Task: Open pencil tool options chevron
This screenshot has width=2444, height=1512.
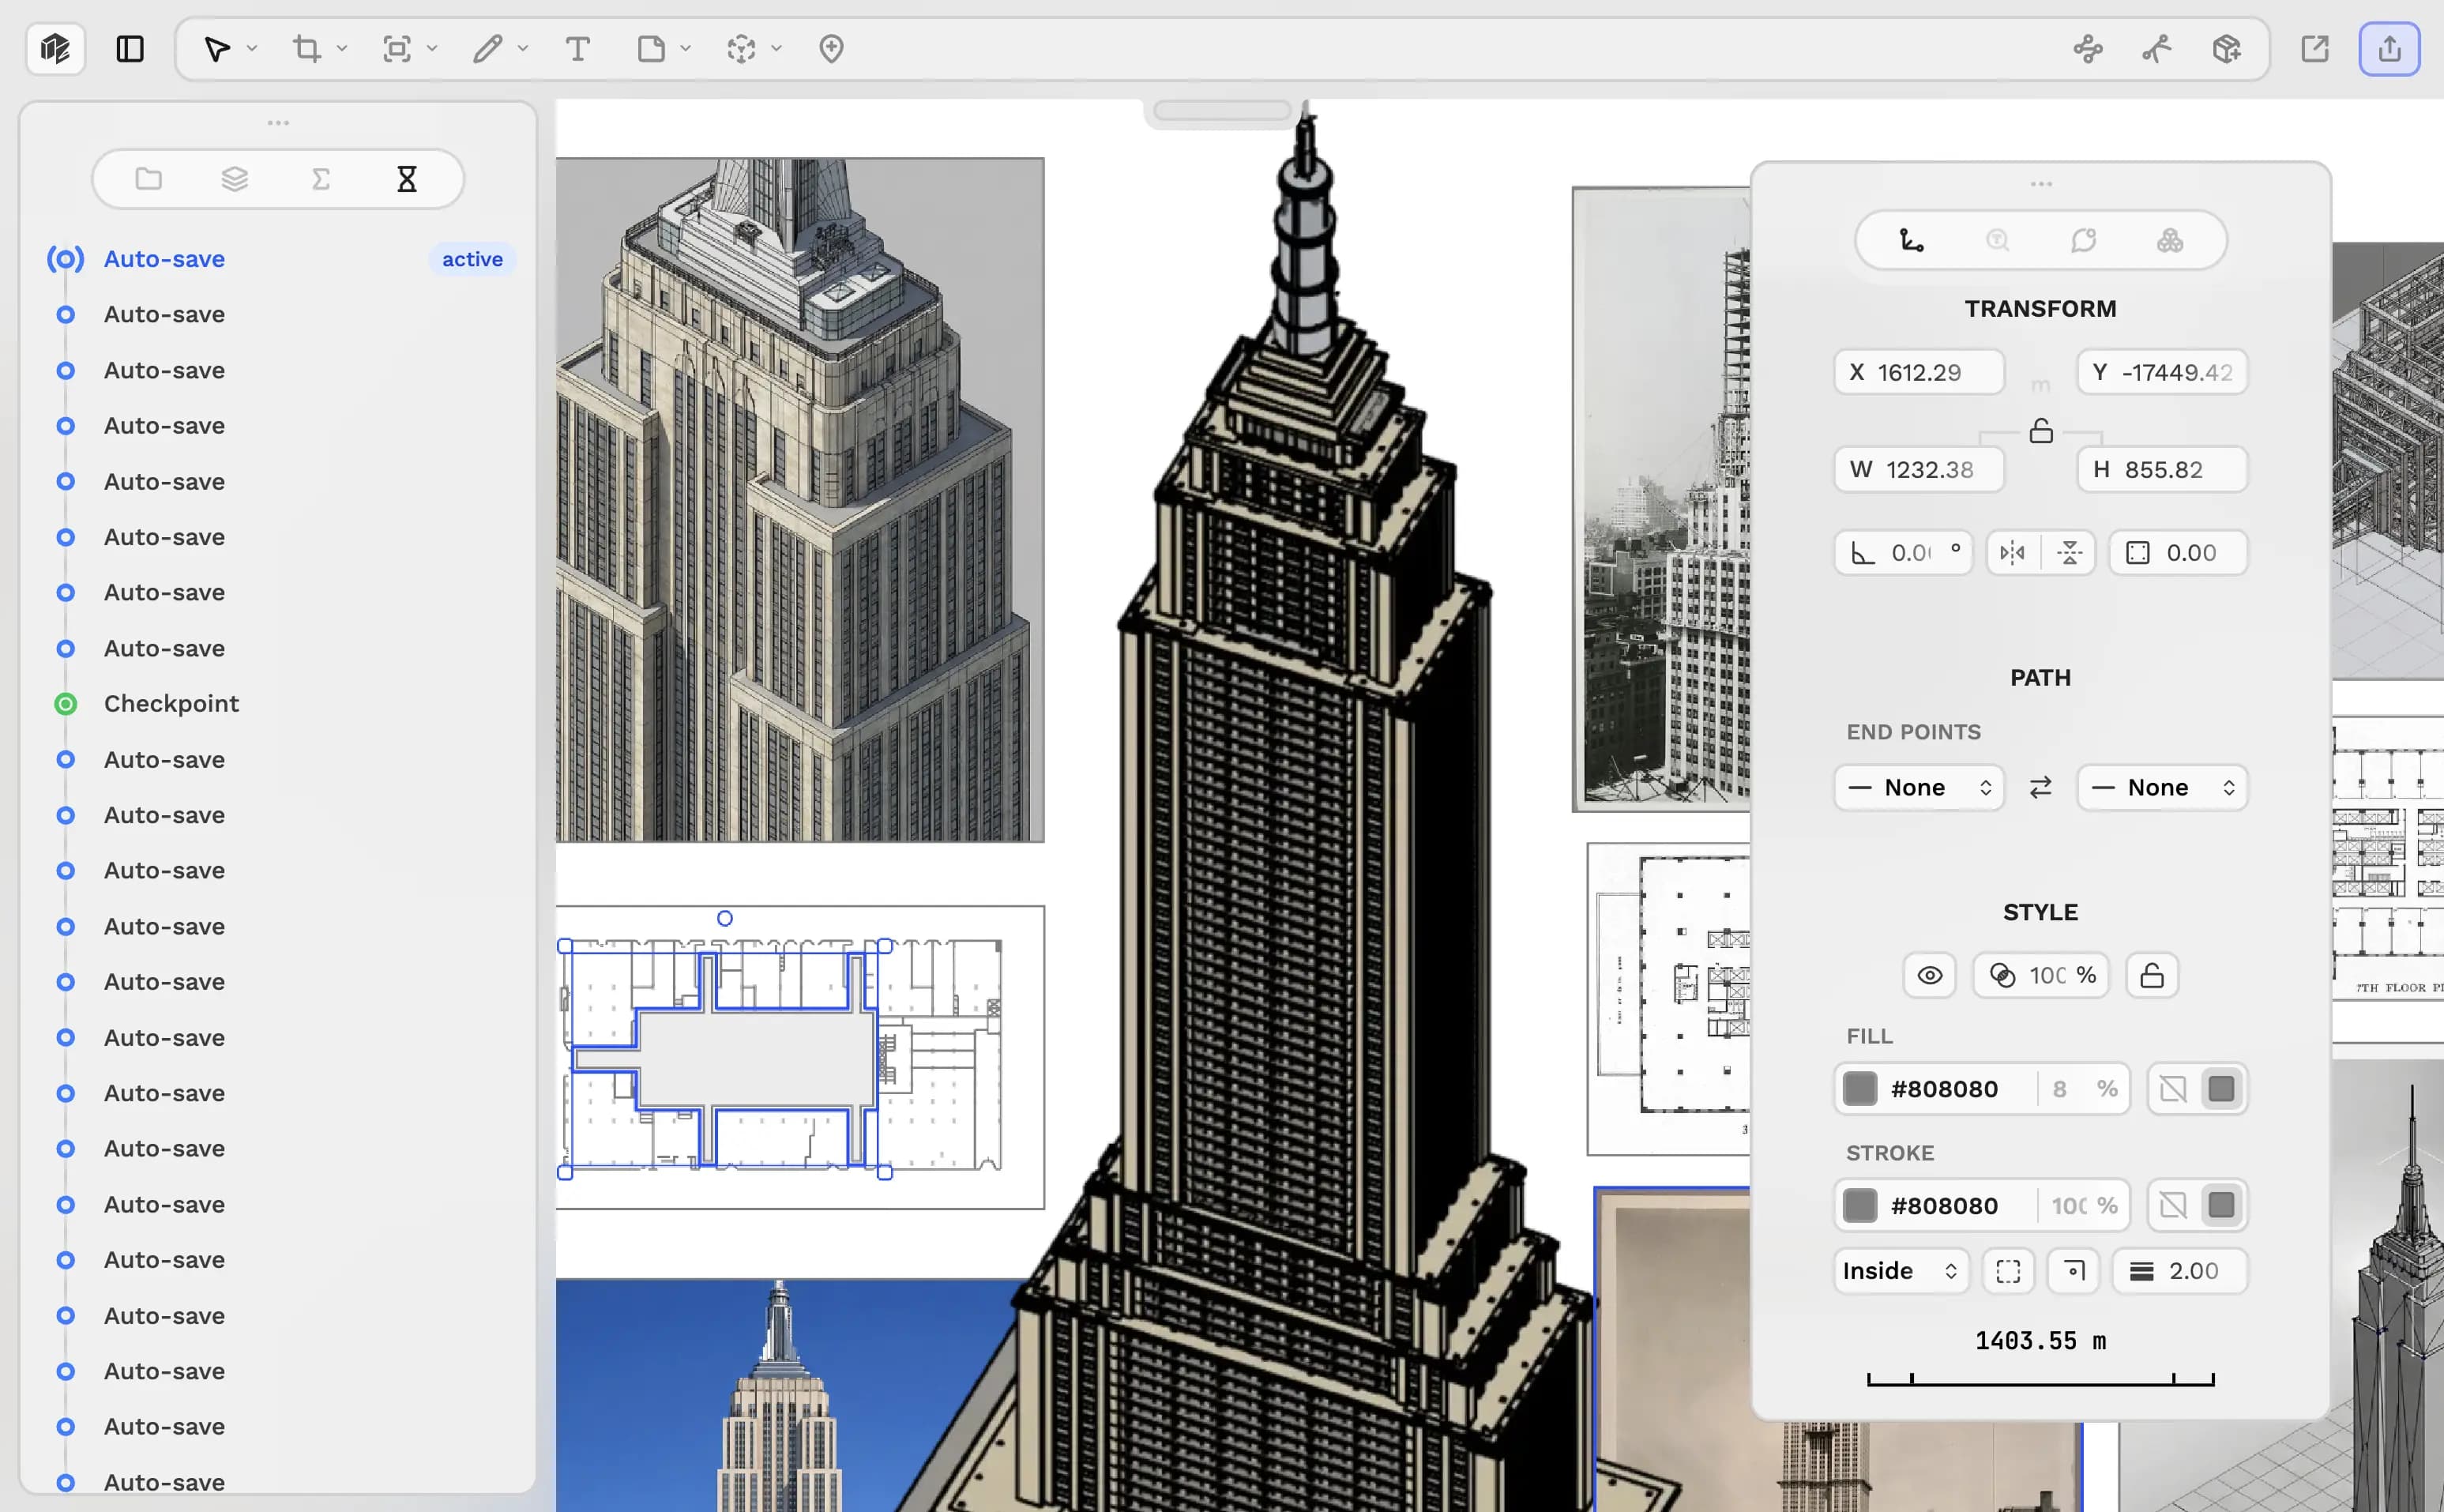Action: [522, 48]
